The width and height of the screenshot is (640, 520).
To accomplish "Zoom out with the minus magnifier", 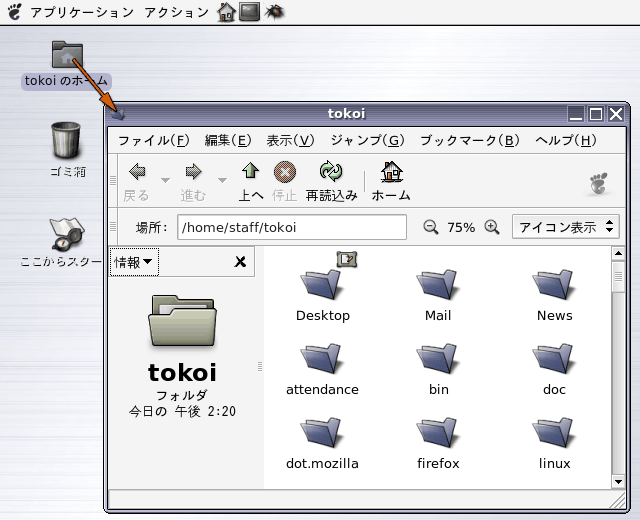I will pos(431,227).
